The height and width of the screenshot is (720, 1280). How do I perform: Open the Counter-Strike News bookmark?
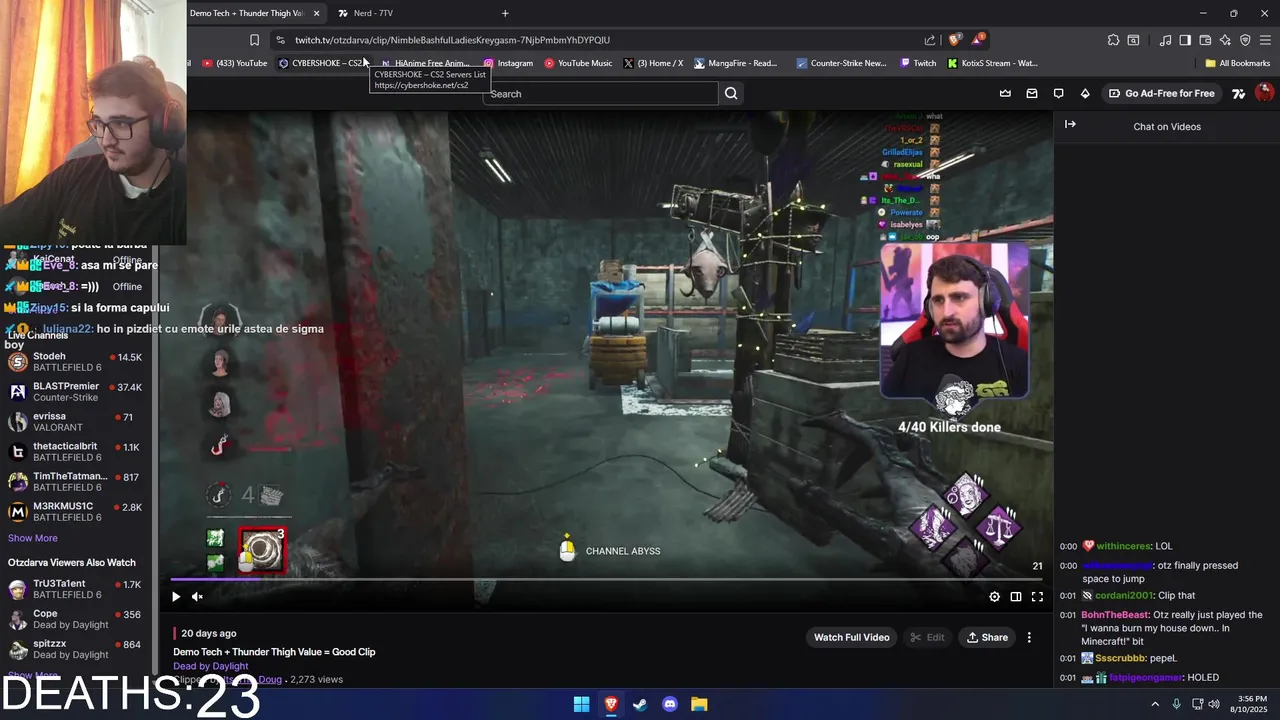point(841,63)
